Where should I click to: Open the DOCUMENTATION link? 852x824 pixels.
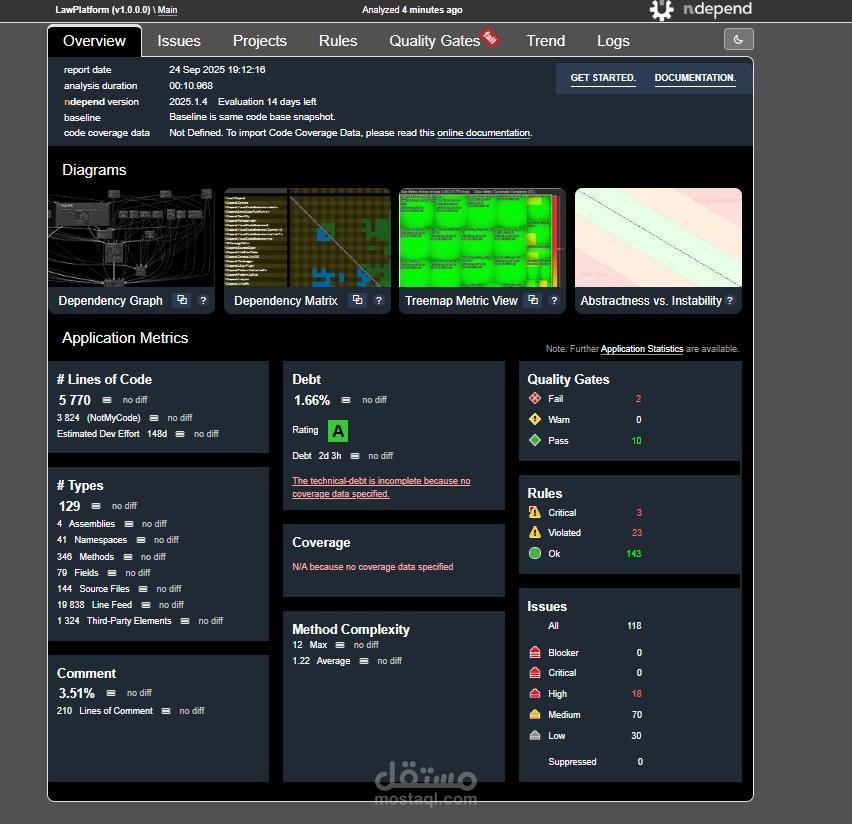pos(695,78)
